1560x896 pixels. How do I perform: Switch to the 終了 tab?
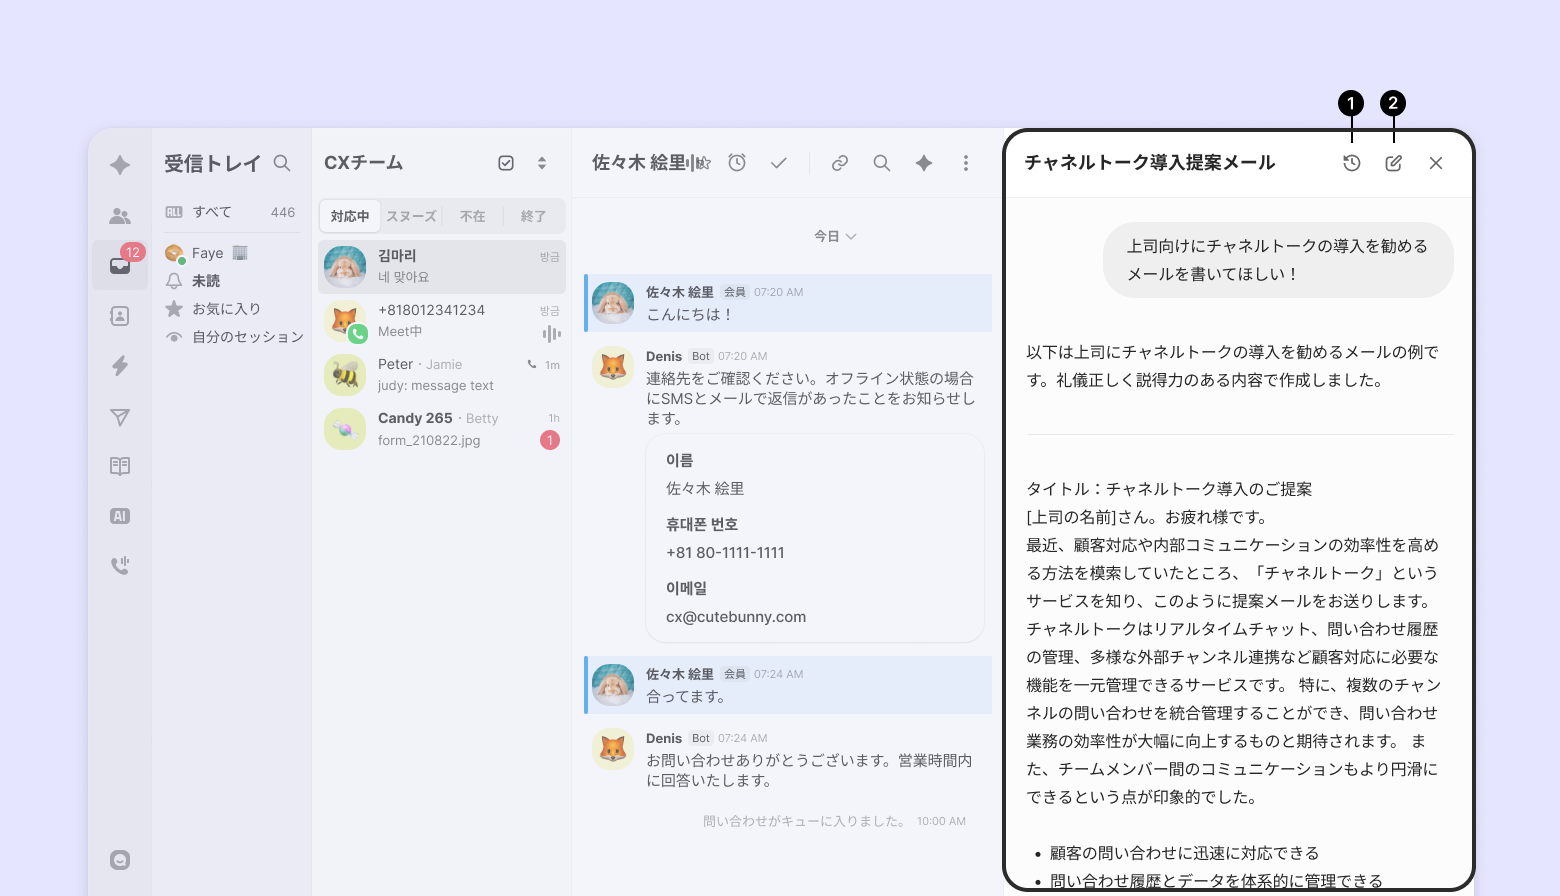click(533, 216)
